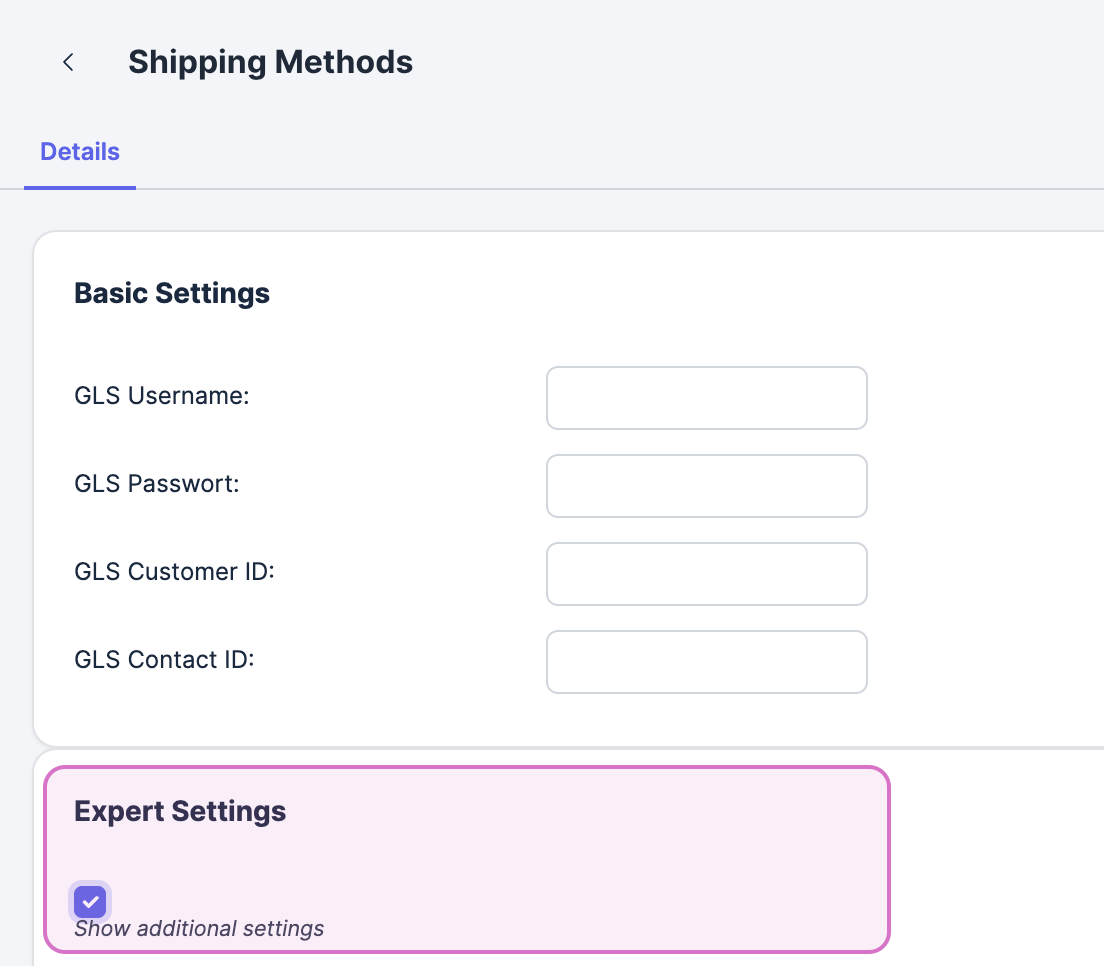Image resolution: width=1104 pixels, height=966 pixels.
Task: Click the back arrow beside Shipping Methods
Action: [x=68, y=62]
